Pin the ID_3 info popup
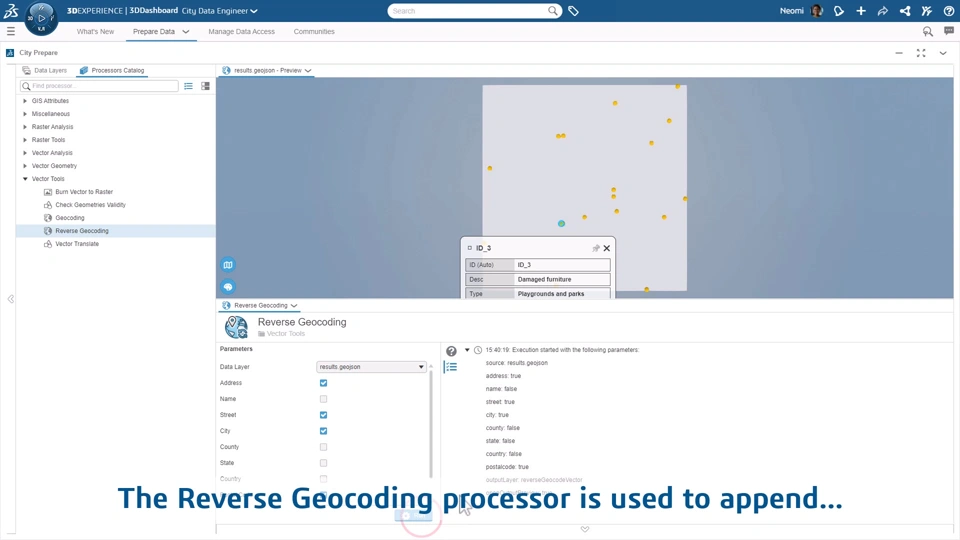This screenshot has height=540, width=960. pos(595,248)
